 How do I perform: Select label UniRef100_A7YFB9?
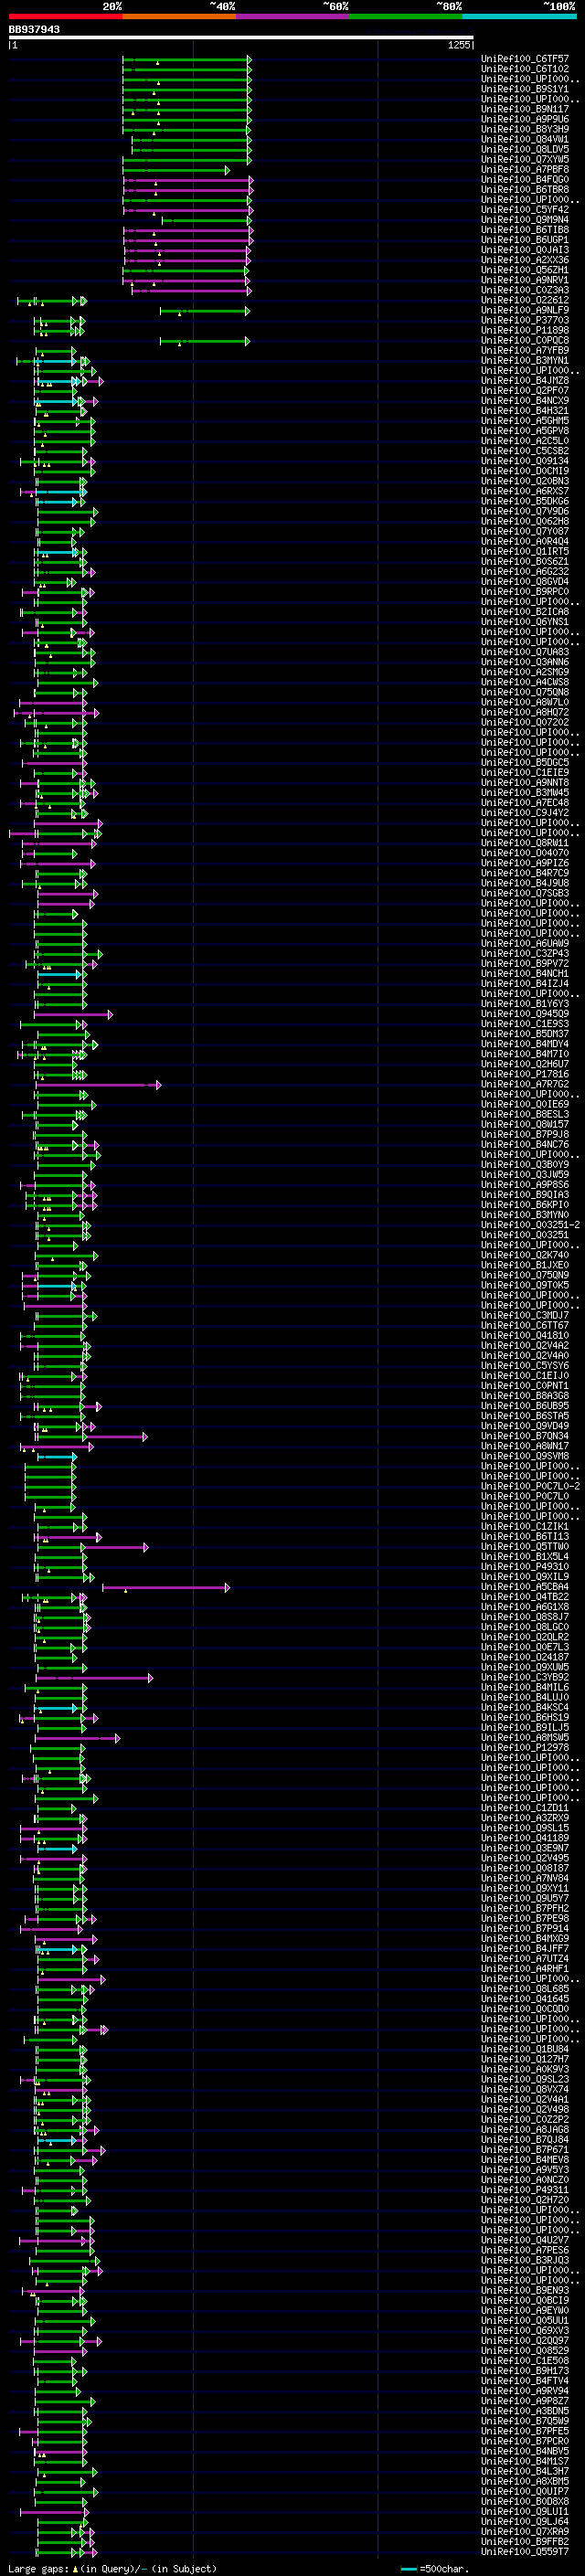pyautogui.click(x=525, y=350)
